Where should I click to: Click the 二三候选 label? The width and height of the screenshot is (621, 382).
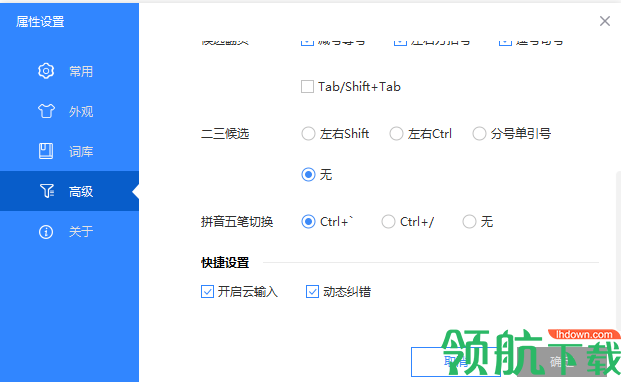pos(225,134)
